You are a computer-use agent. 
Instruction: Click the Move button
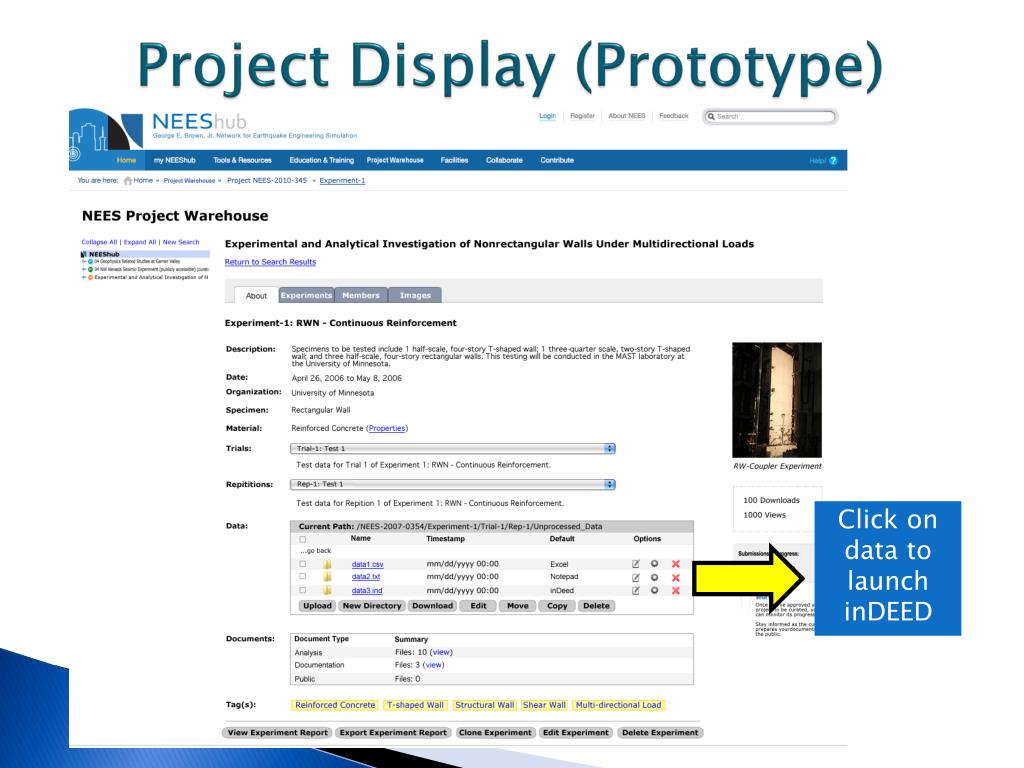518,606
